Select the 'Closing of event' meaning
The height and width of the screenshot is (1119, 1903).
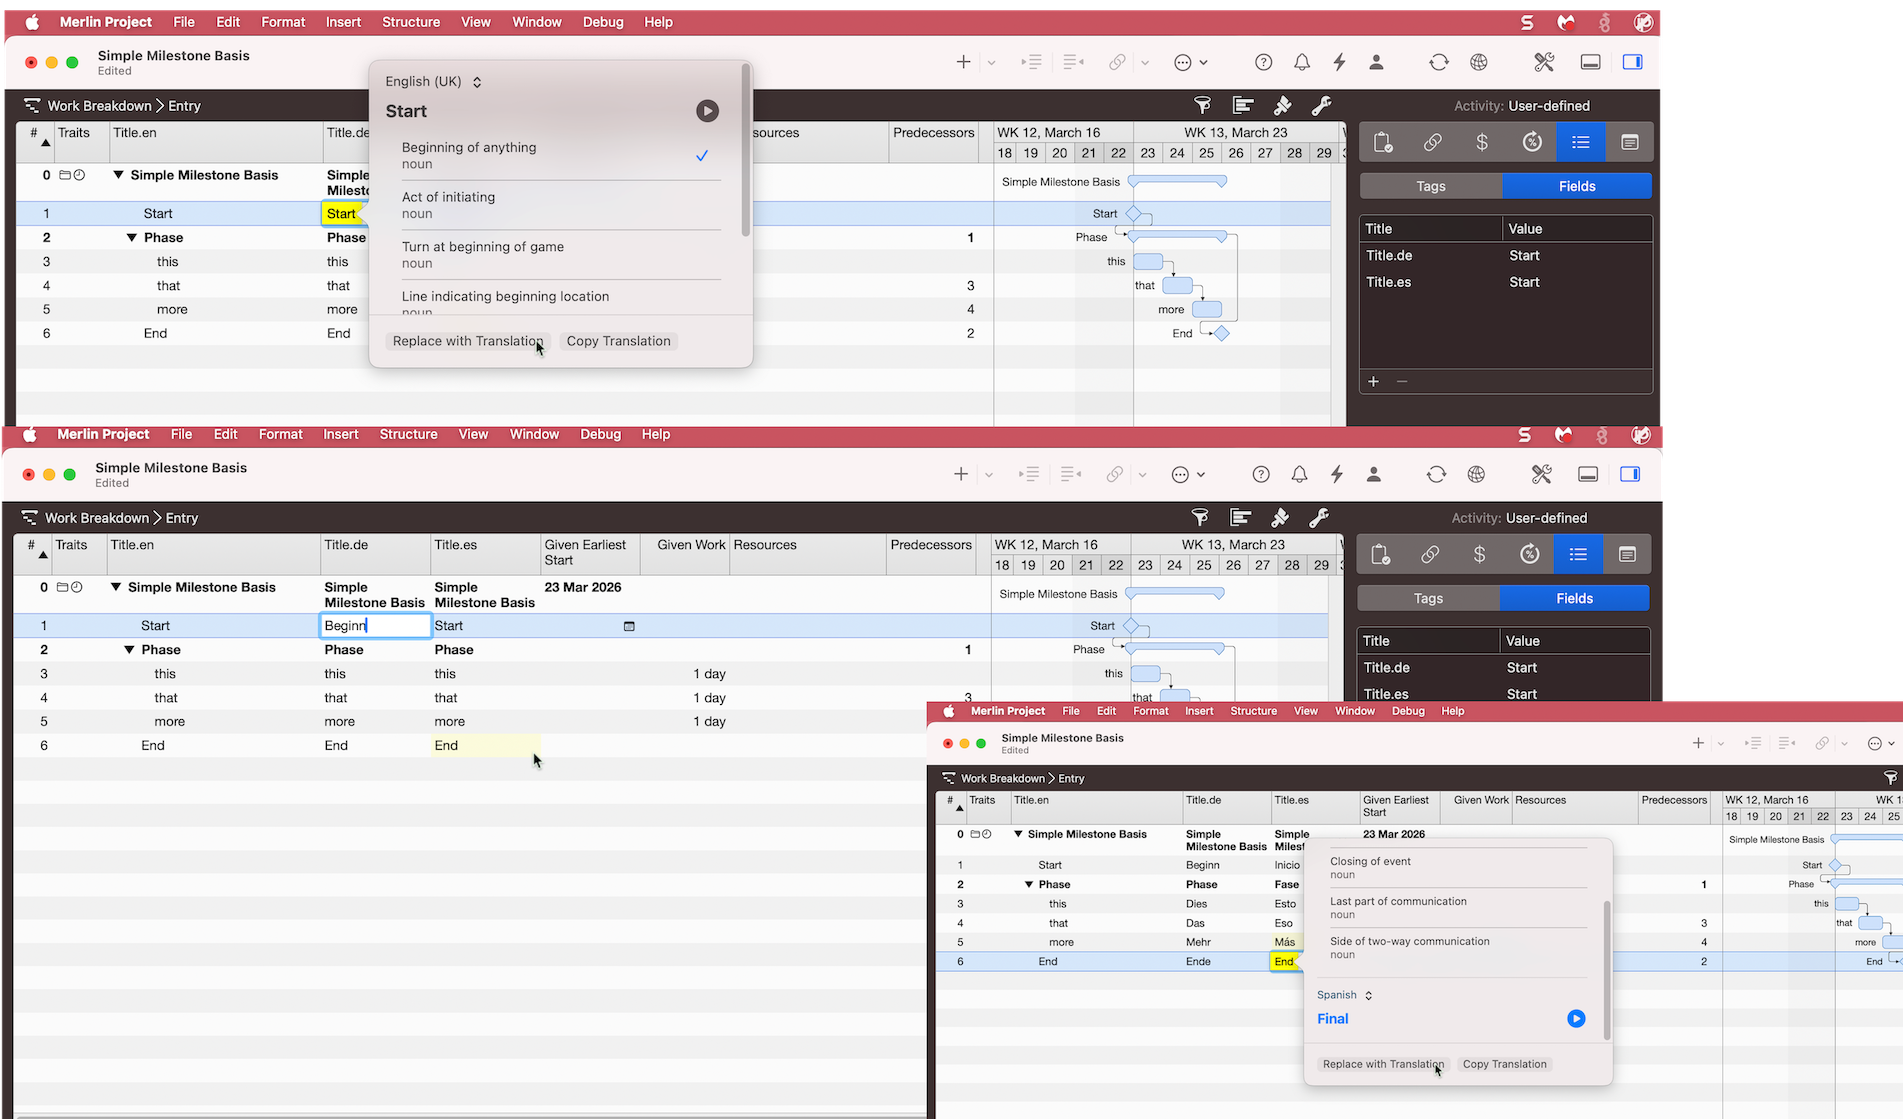click(1458, 867)
